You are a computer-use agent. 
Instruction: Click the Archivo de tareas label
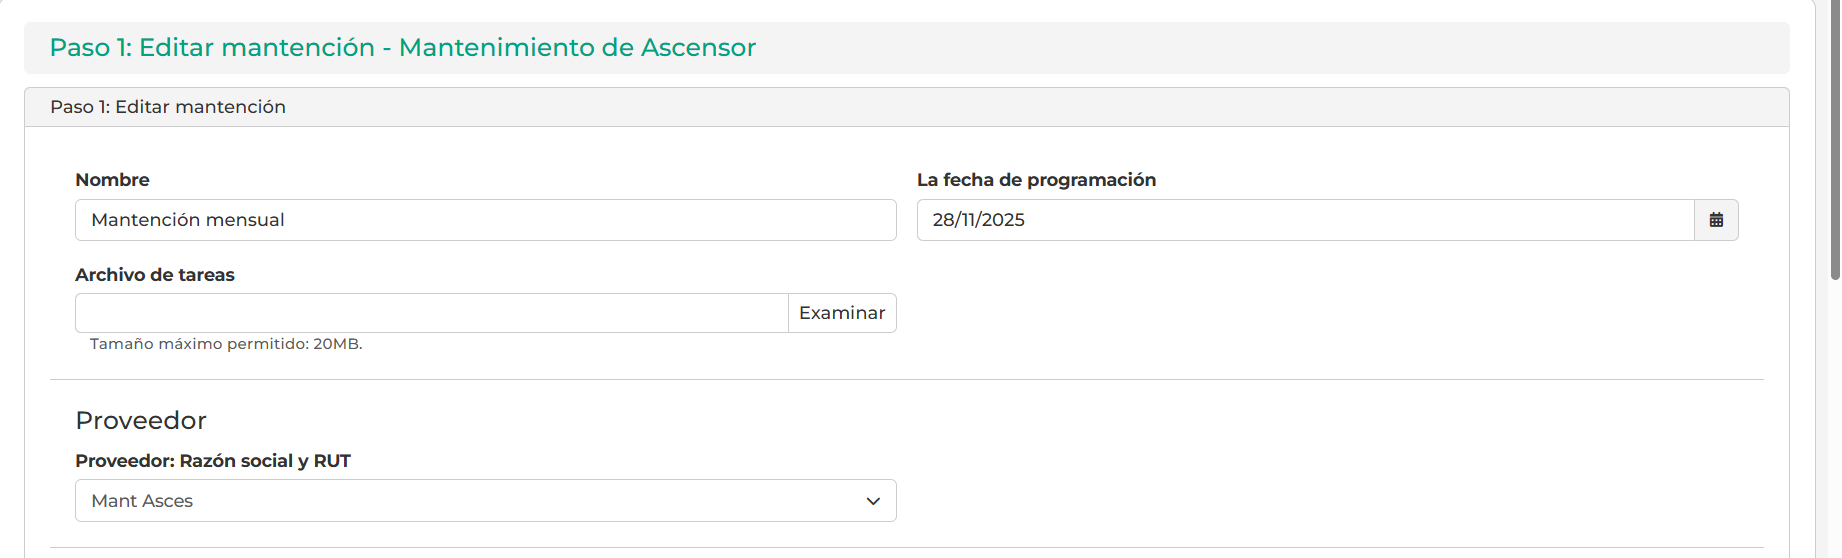(155, 275)
